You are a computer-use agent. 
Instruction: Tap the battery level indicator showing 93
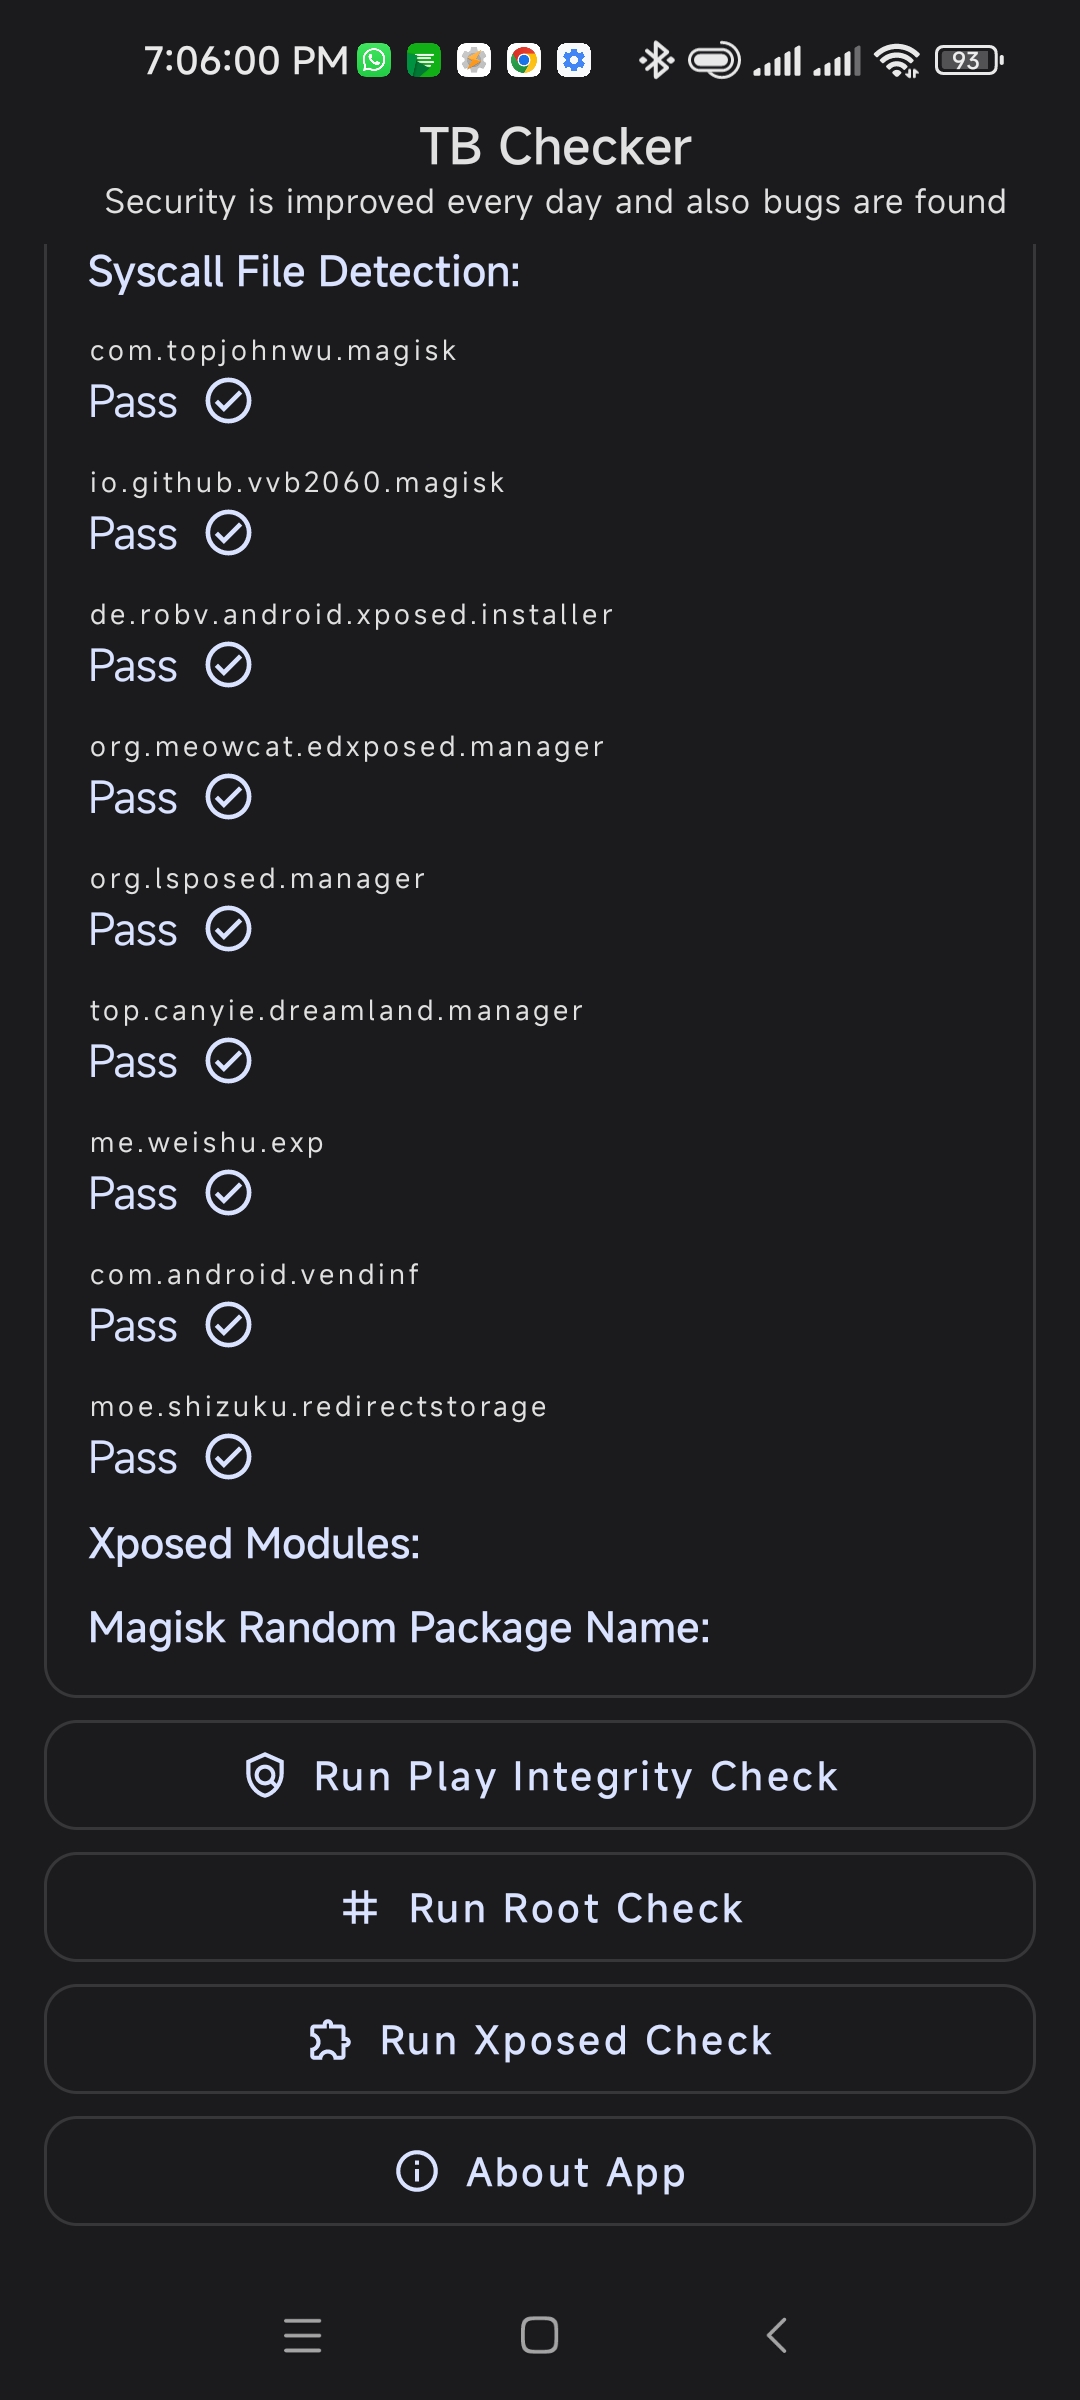968,60
